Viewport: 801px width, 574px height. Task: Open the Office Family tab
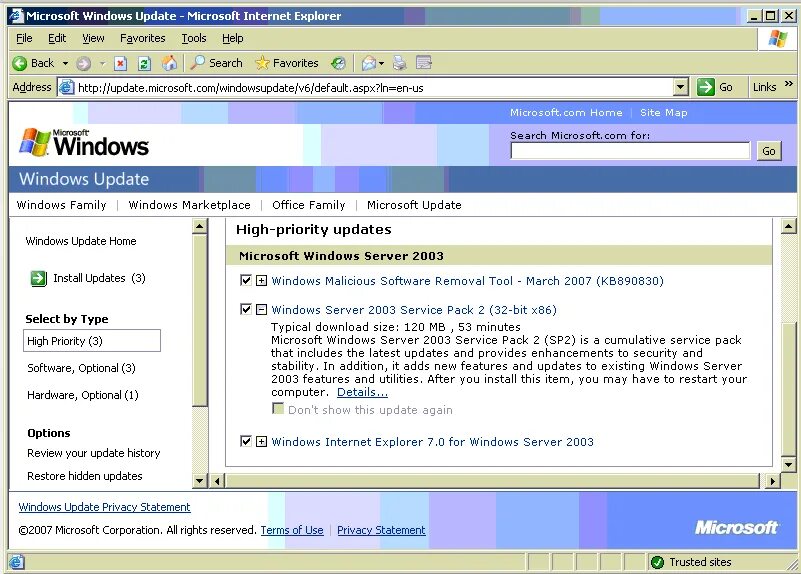click(309, 205)
